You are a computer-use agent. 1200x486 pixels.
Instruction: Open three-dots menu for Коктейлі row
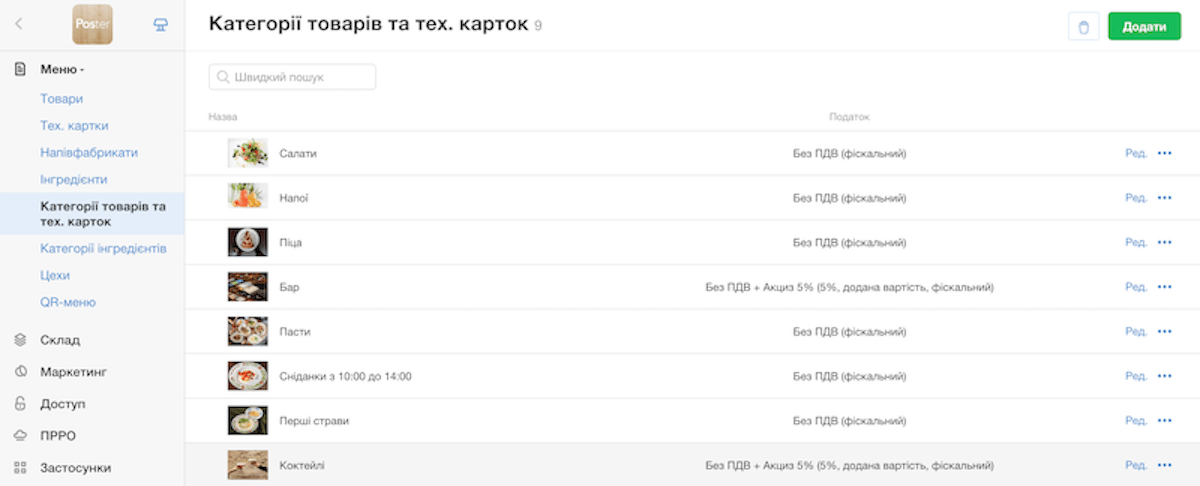point(1164,465)
